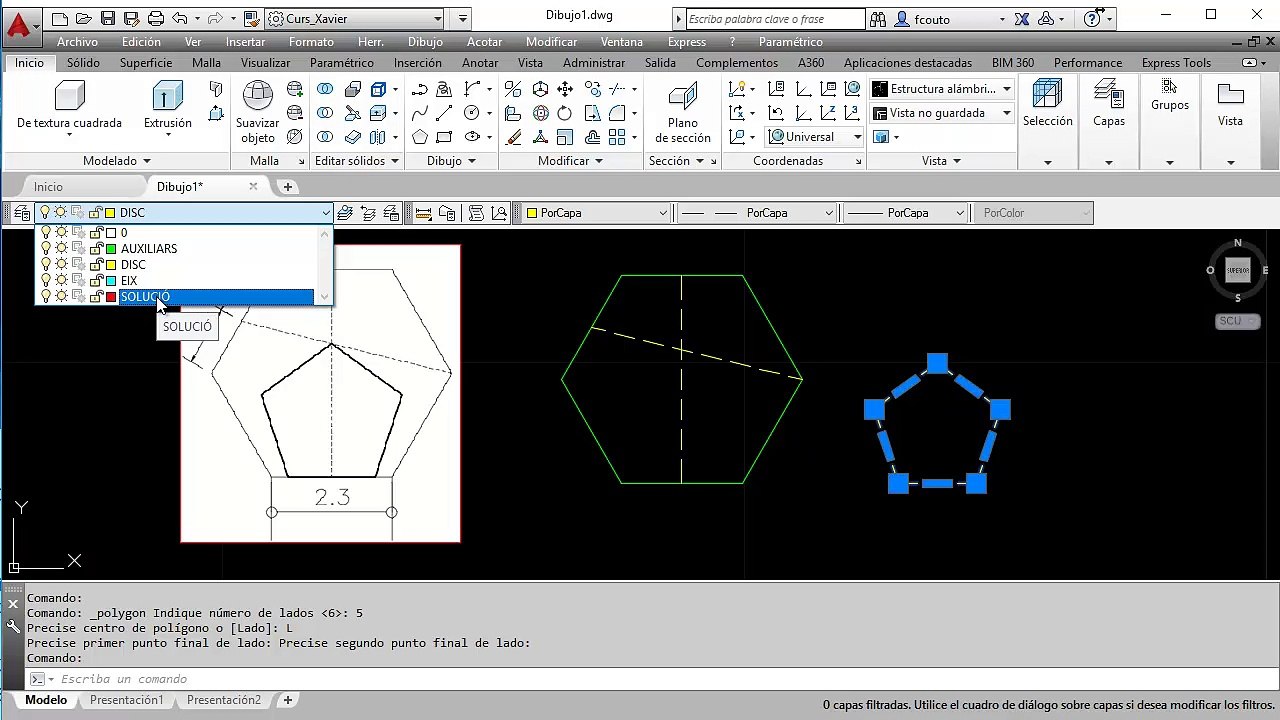Click the Print icon in quick access toolbar
This screenshot has width=1280, height=720.
point(156,18)
